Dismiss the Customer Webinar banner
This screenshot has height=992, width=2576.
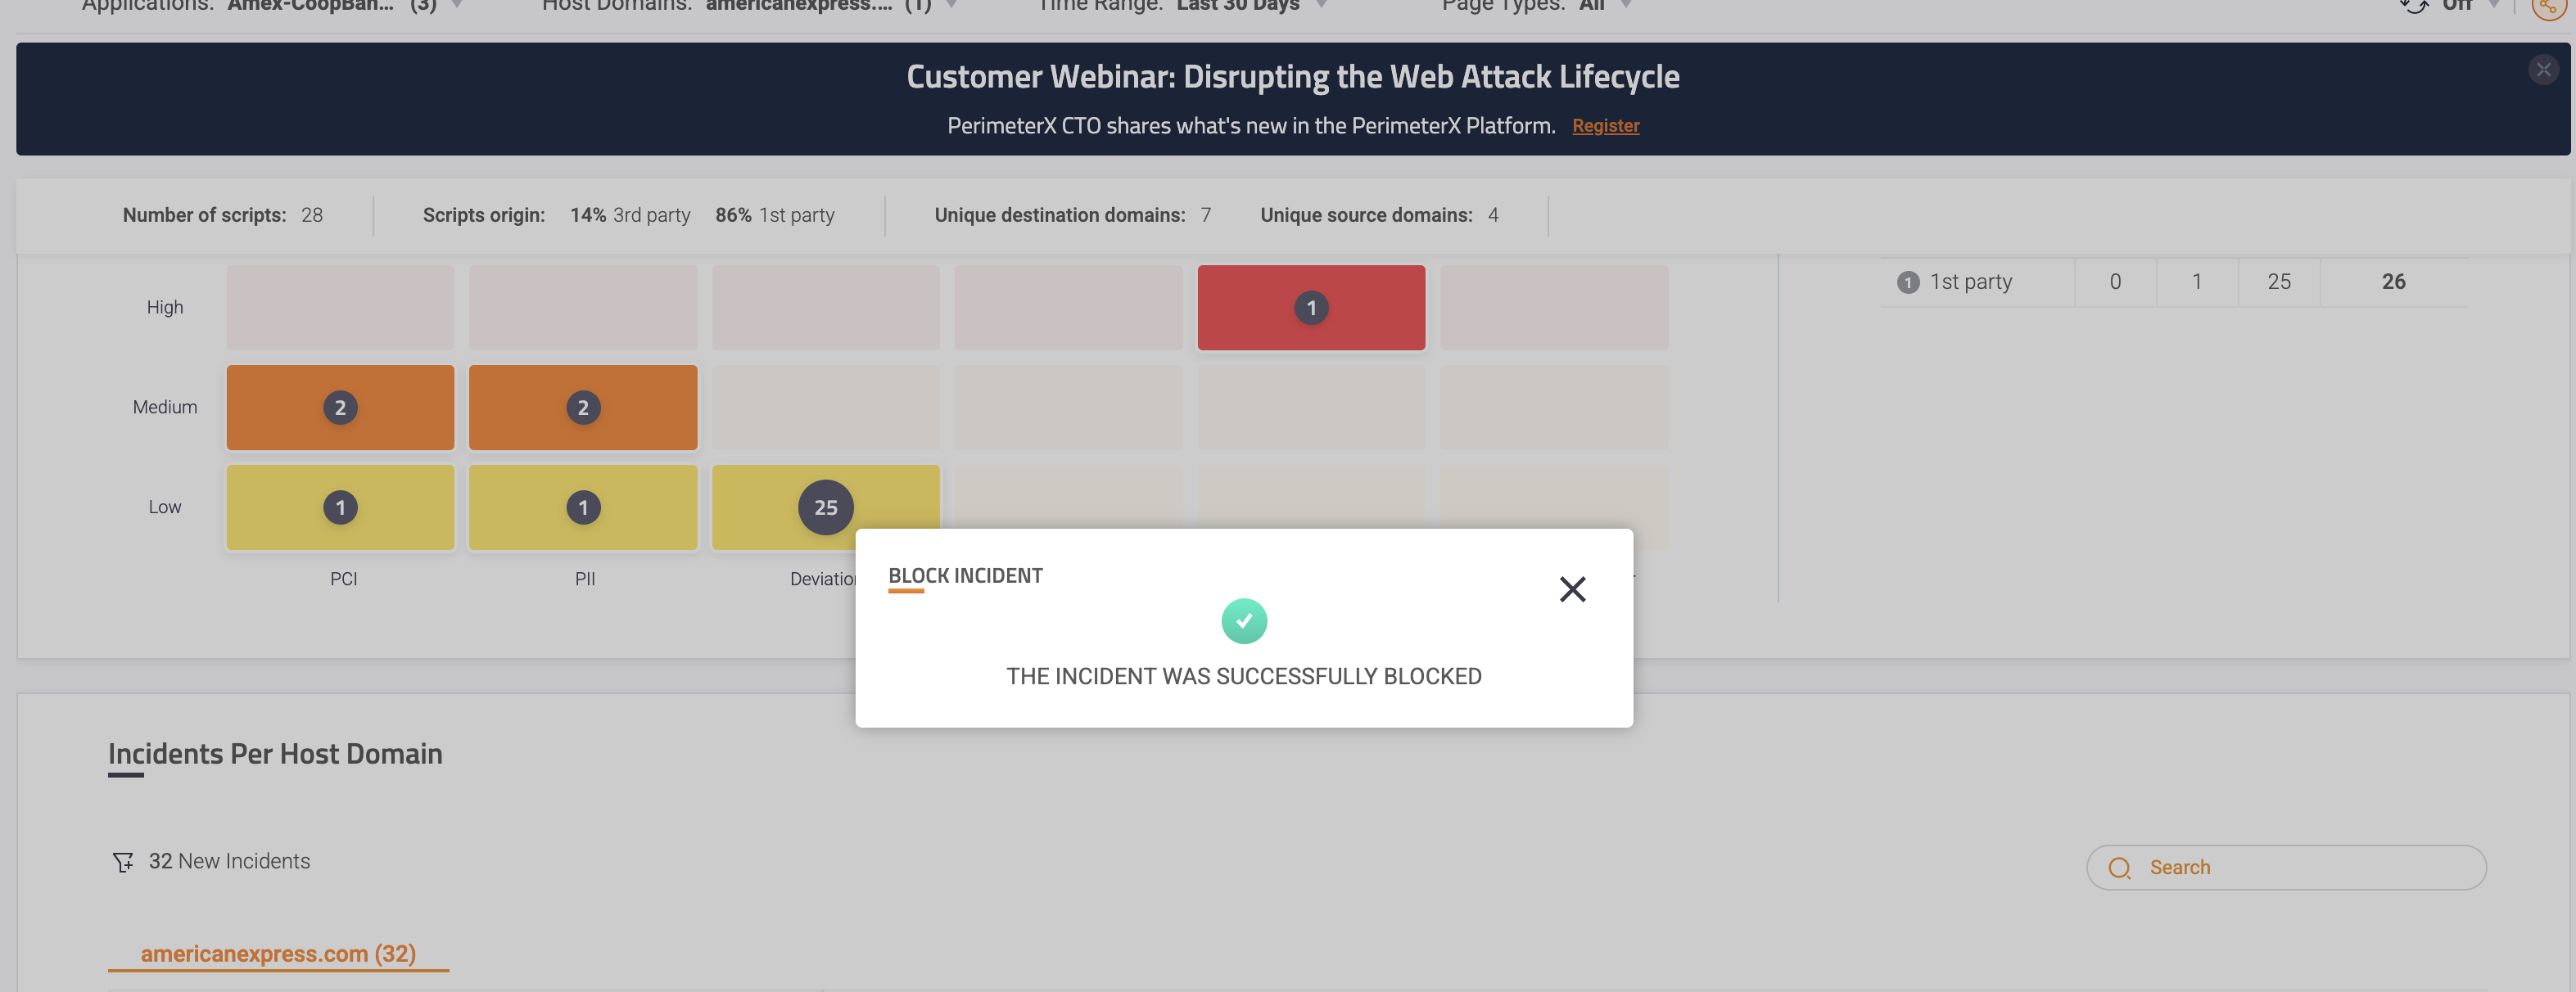(x=2543, y=70)
